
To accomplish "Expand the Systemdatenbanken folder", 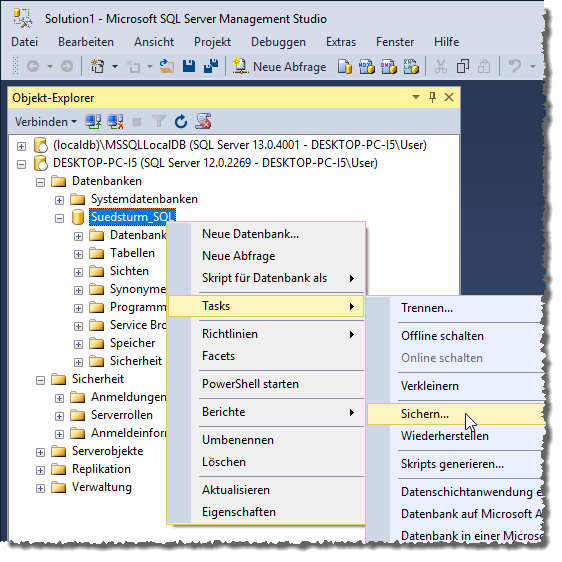I will [x=59, y=200].
